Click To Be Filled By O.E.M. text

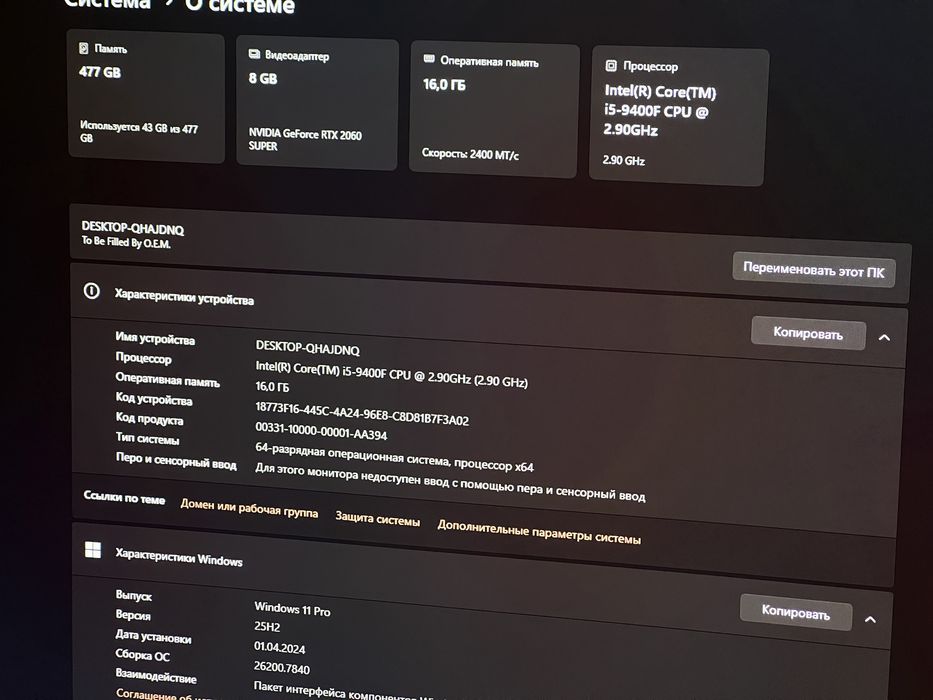point(126,242)
